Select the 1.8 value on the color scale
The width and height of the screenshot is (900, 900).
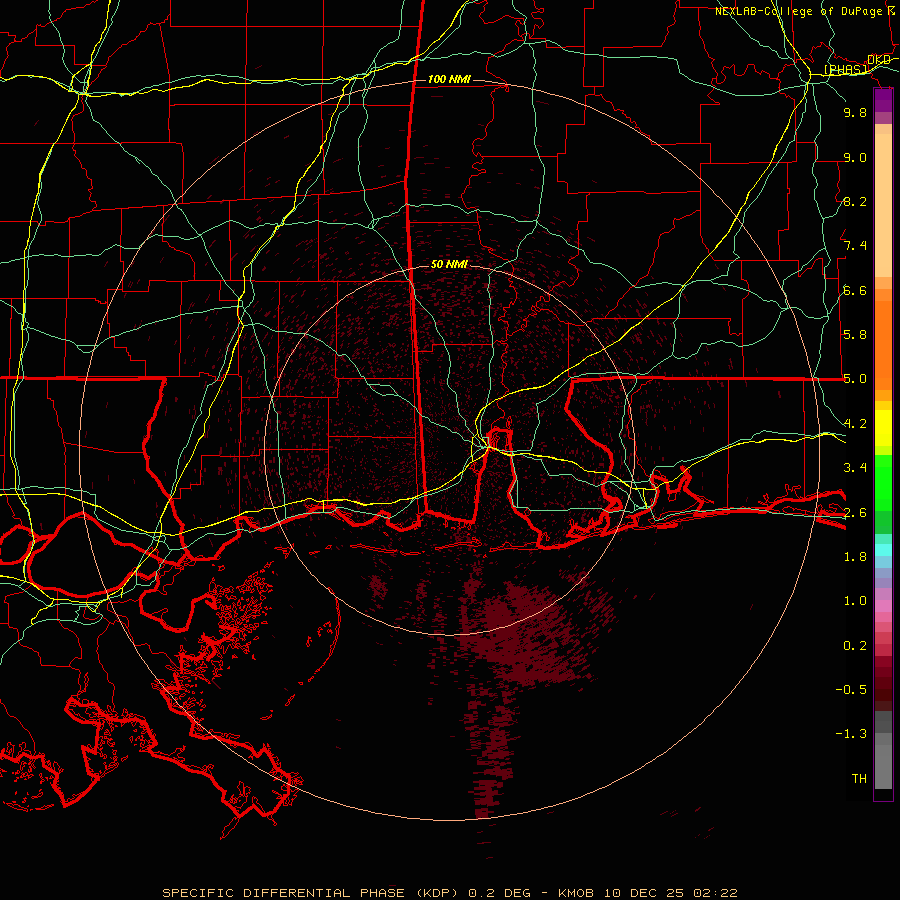[855, 557]
